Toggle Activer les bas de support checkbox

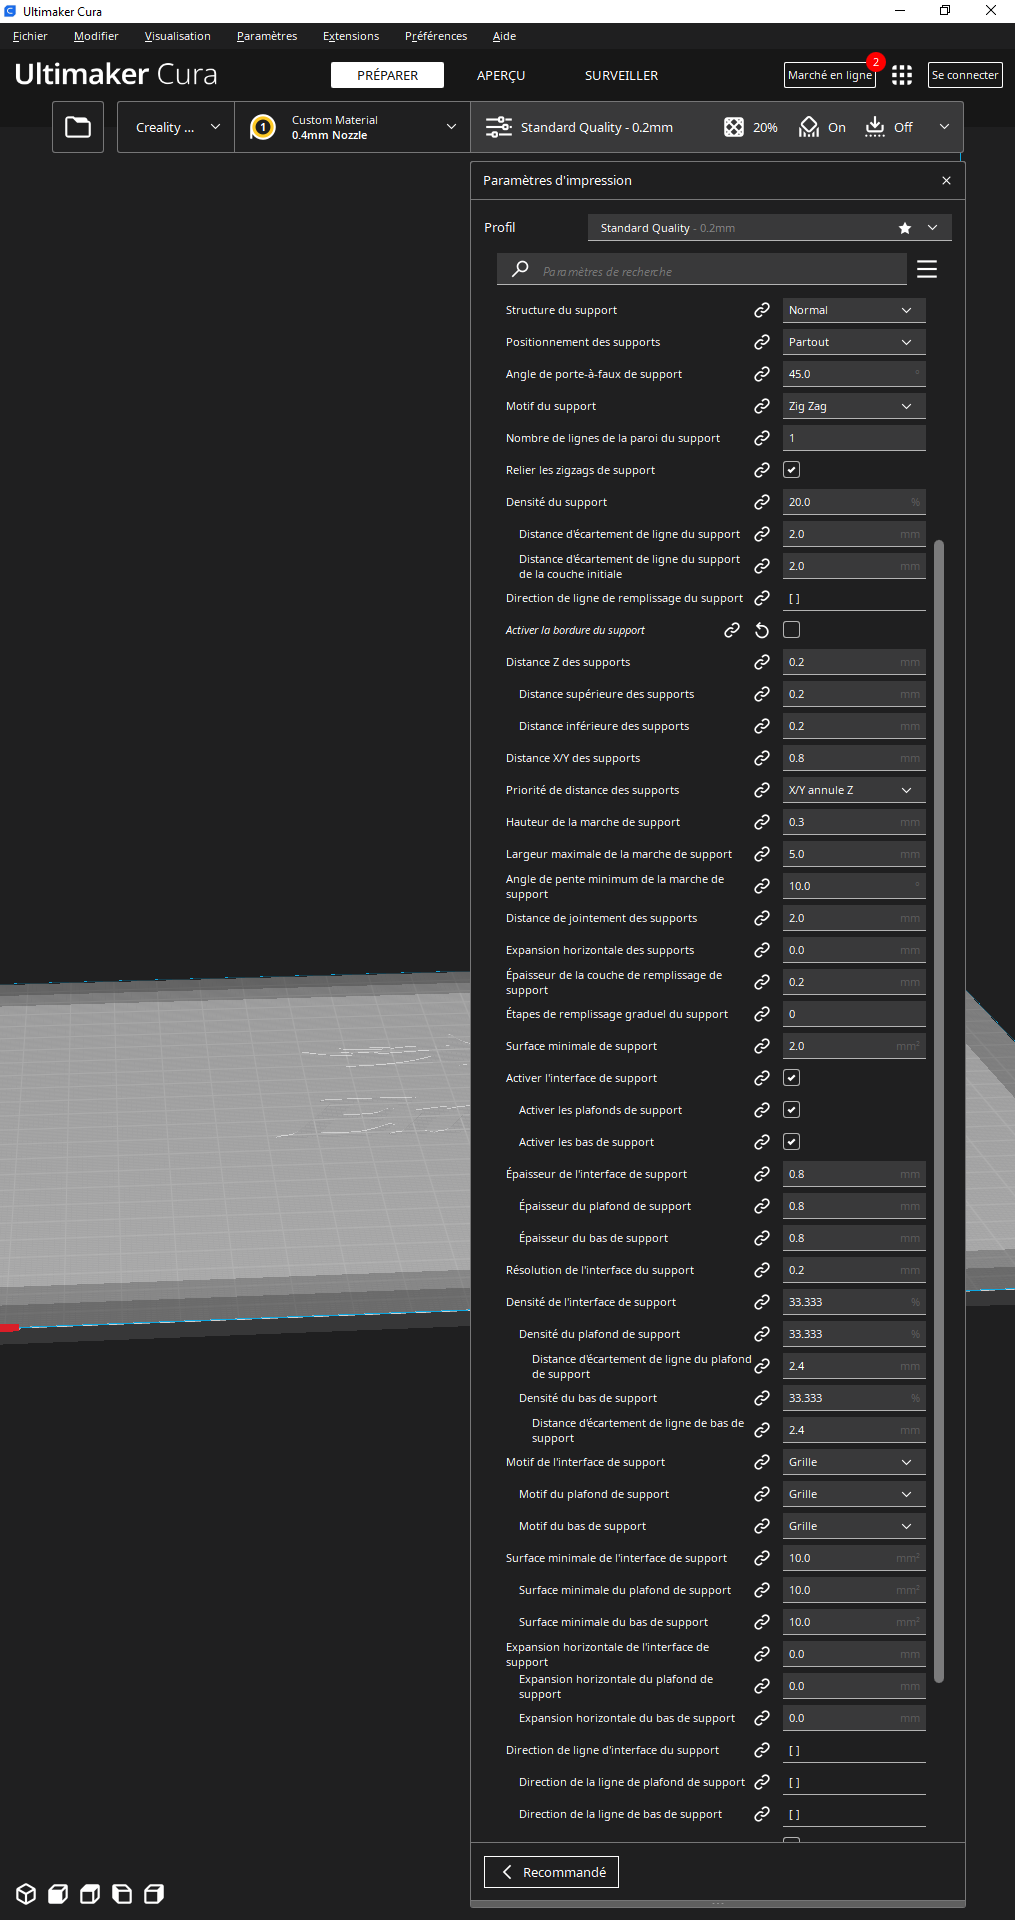coord(791,1142)
